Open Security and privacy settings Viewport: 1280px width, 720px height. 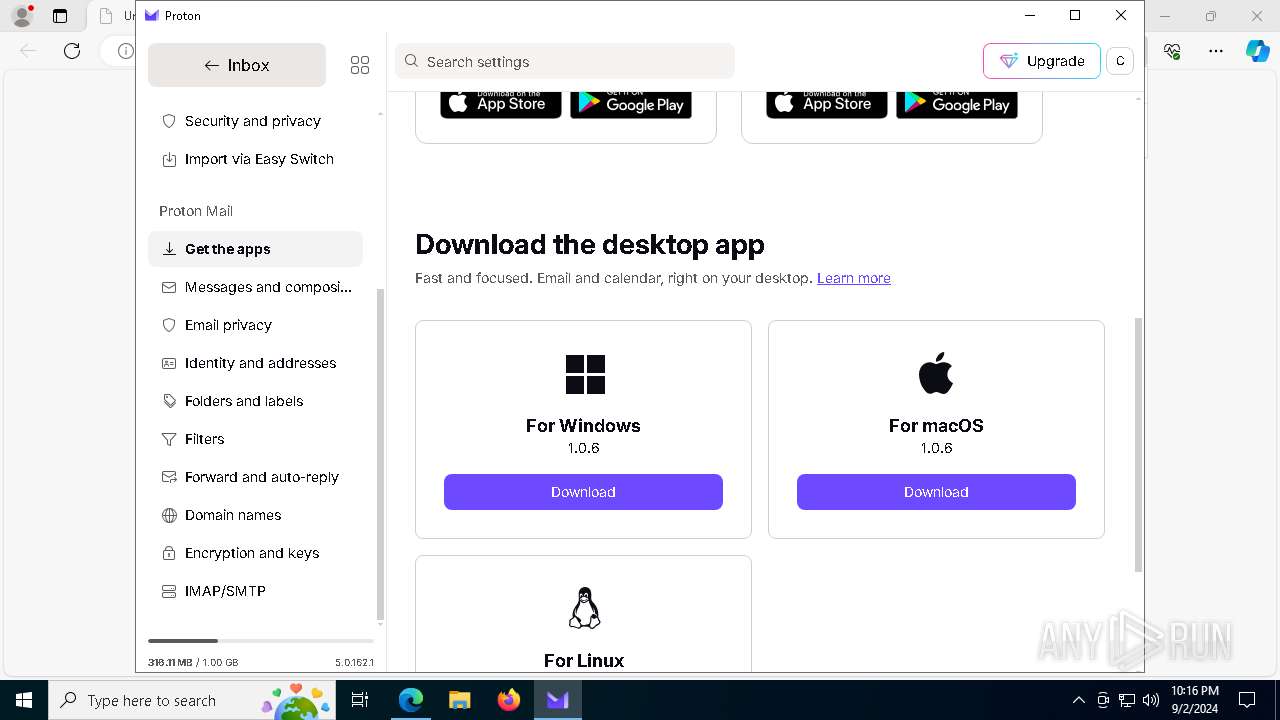click(255, 121)
